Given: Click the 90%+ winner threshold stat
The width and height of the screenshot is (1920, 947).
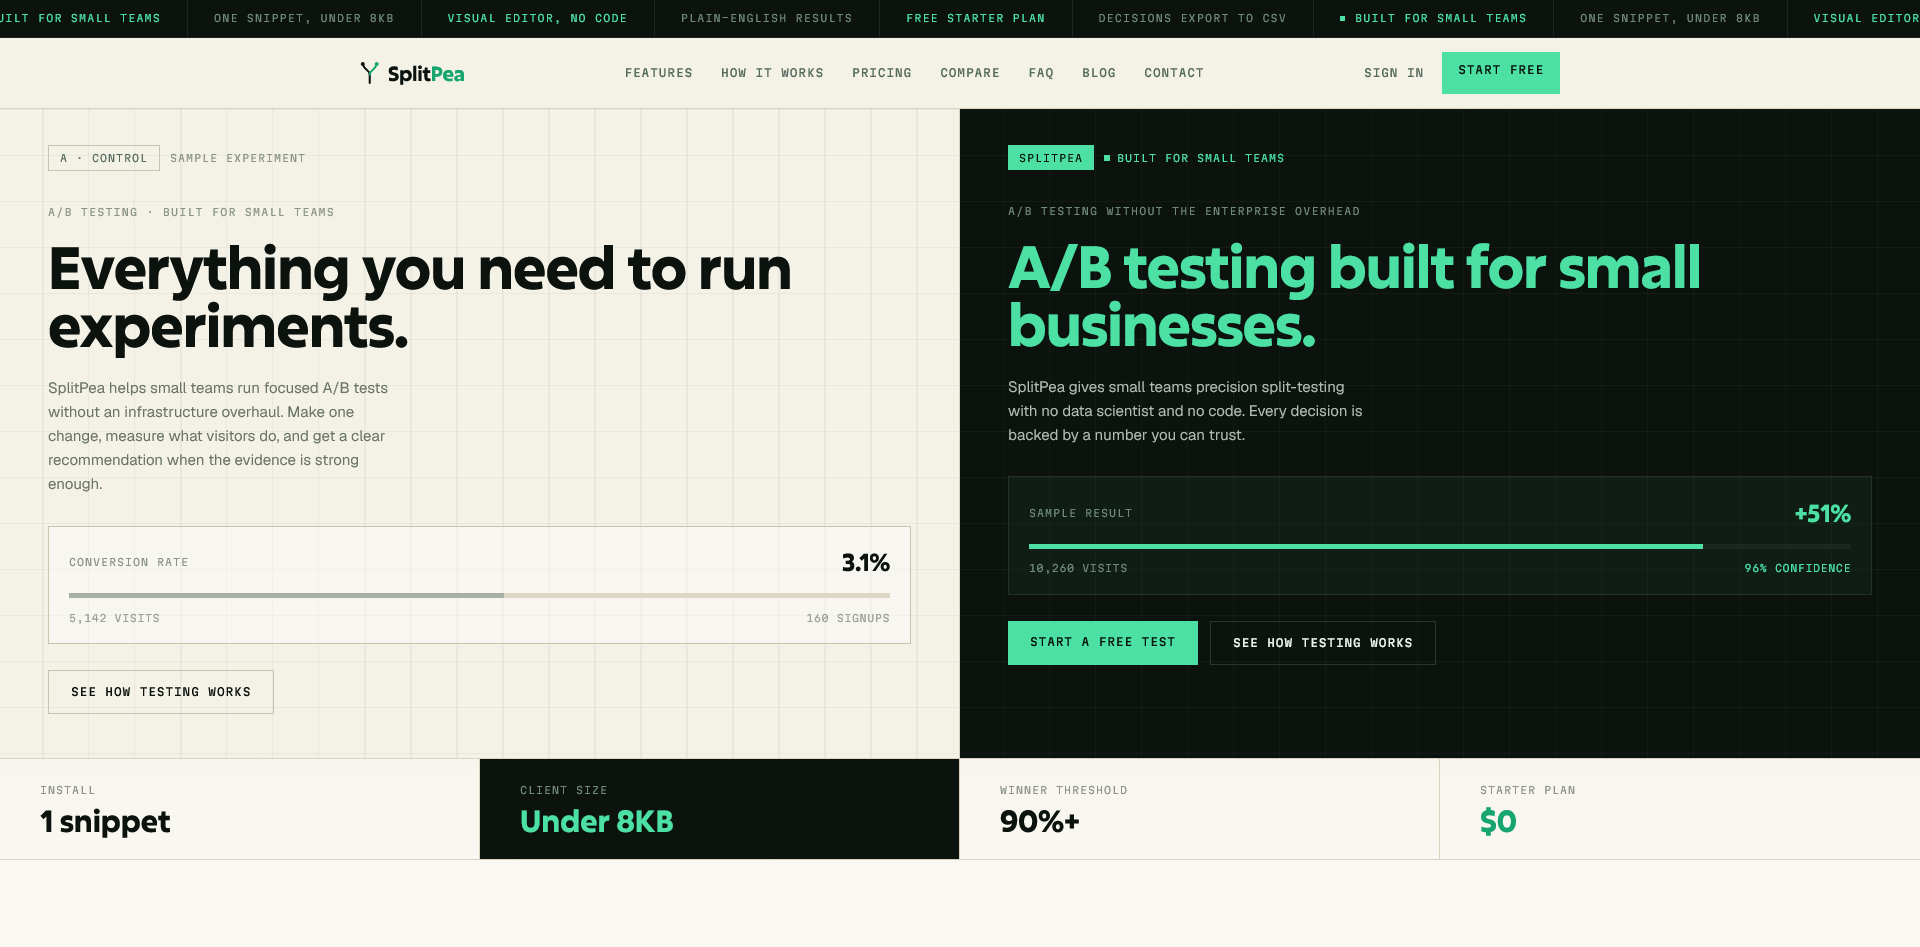Looking at the screenshot, I should point(1040,822).
